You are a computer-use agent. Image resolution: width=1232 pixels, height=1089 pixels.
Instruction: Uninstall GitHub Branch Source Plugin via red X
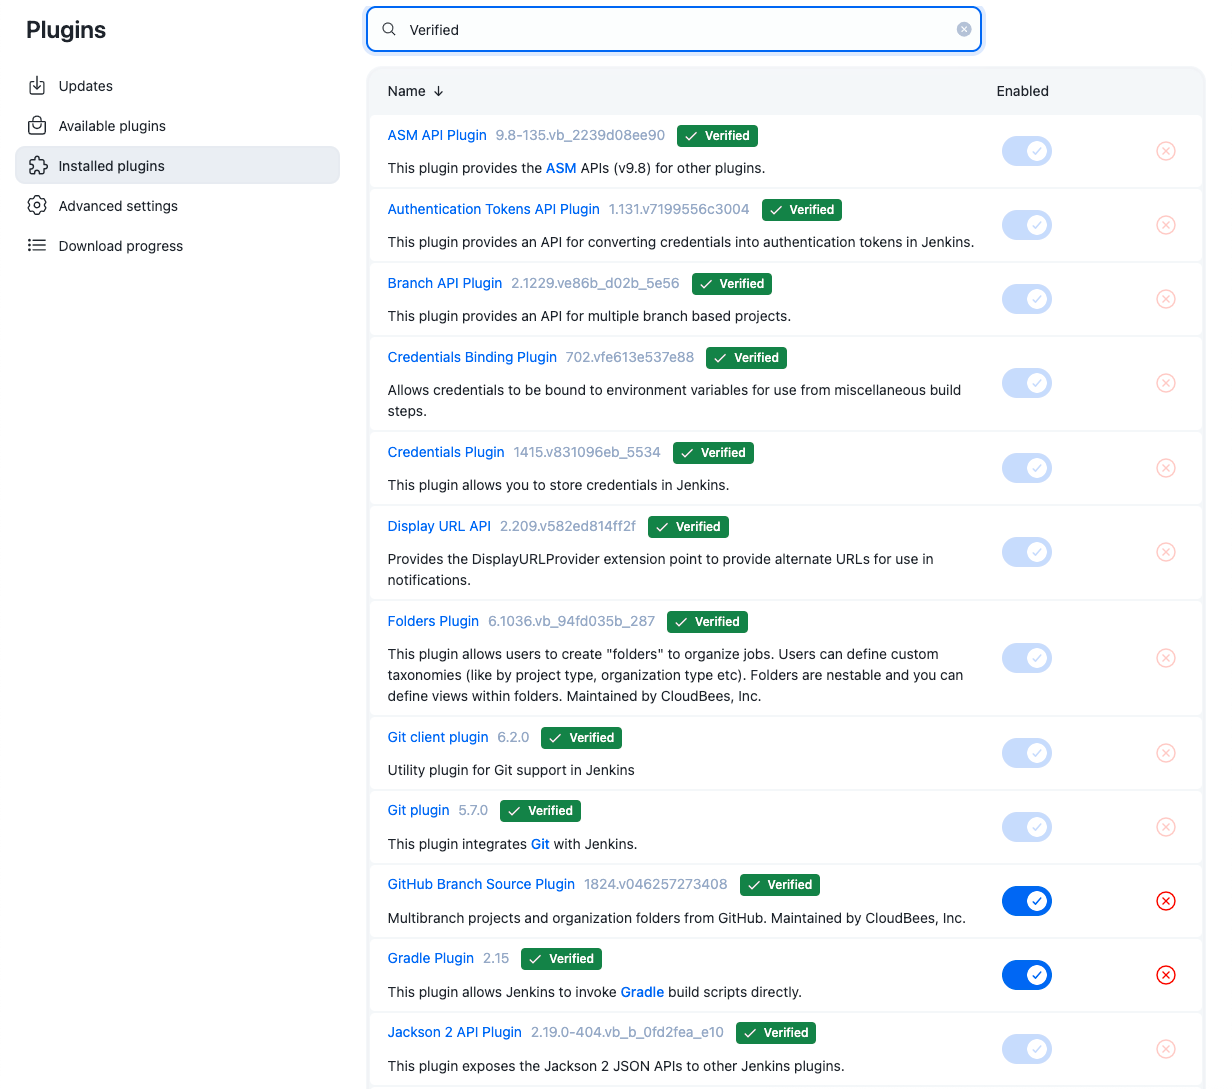pos(1165,901)
